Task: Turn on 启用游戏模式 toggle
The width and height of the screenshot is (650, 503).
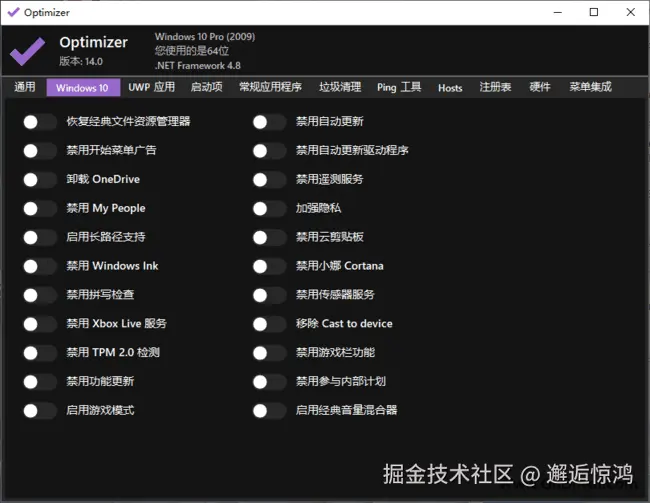Action: (40, 411)
